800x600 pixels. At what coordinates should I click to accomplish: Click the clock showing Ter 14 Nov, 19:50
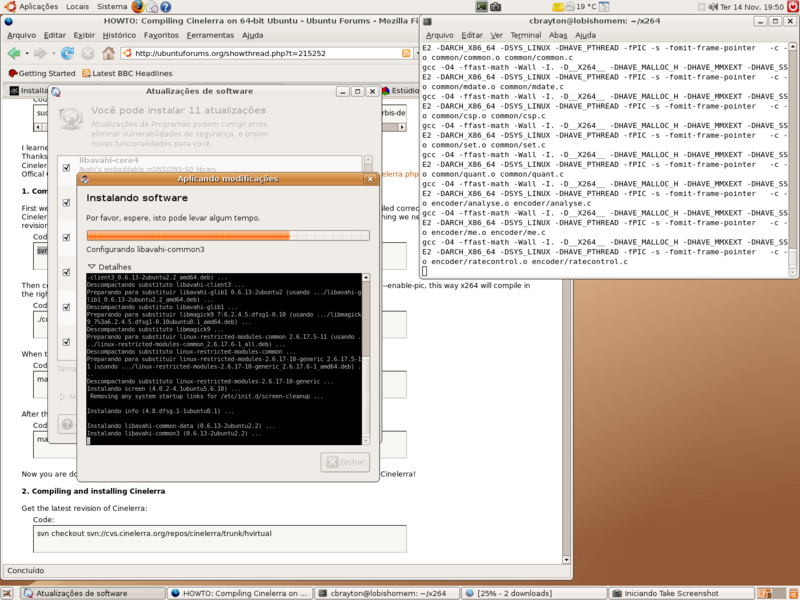(x=752, y=7)
